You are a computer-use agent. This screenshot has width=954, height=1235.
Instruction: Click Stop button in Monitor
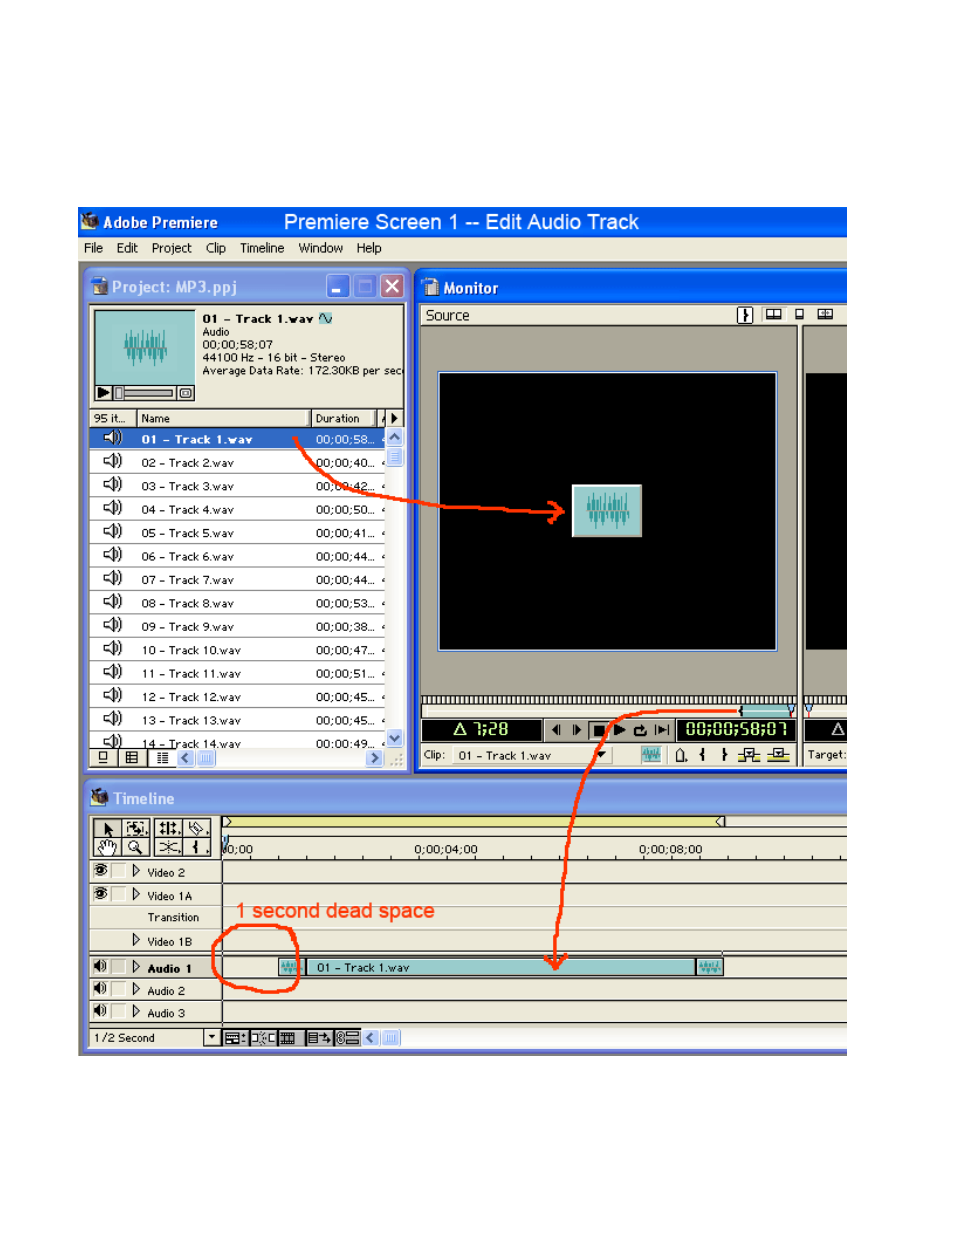pyautogui.click(x=598, y=730)
